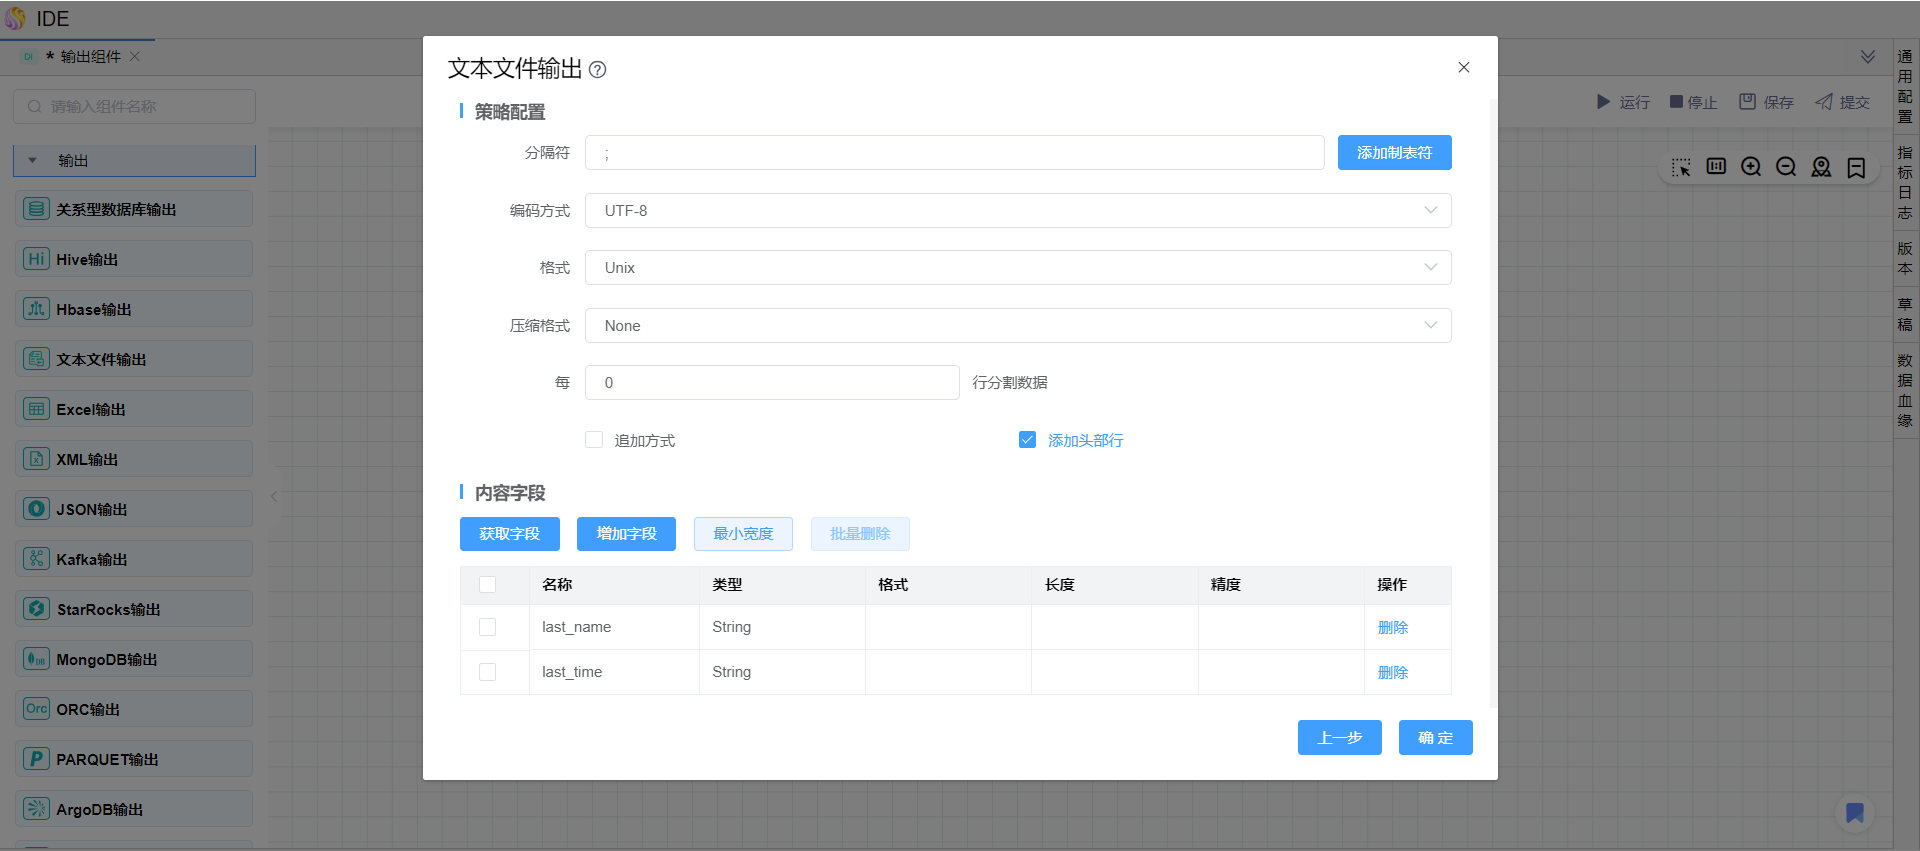Viewport: 1920px width, 851px height.
Task: Open the 通用配置 side tab
Action: (x=1905, y=86)
